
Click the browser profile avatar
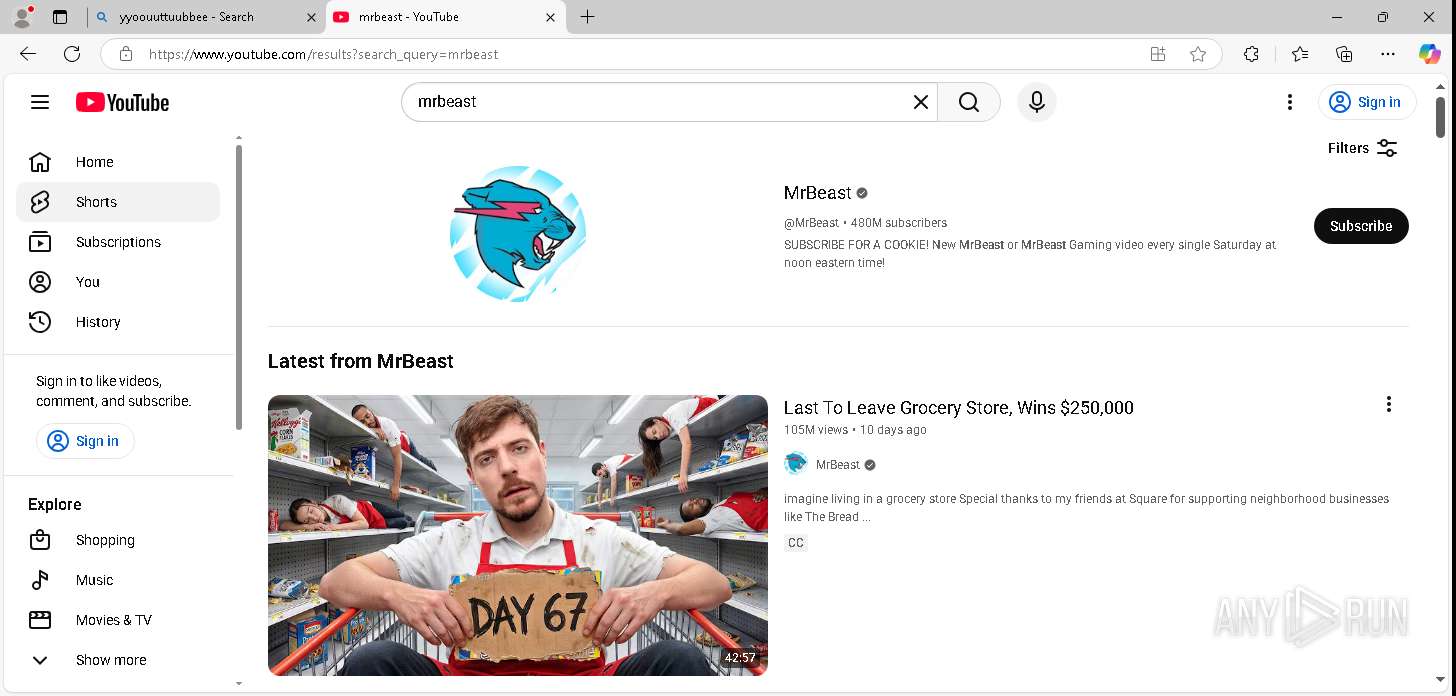22,17
